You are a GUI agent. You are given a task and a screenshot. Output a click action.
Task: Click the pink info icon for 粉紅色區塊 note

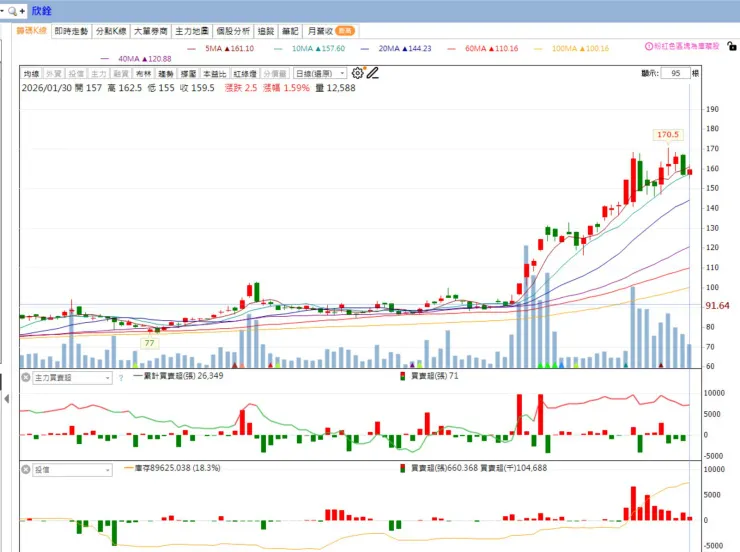649,46
